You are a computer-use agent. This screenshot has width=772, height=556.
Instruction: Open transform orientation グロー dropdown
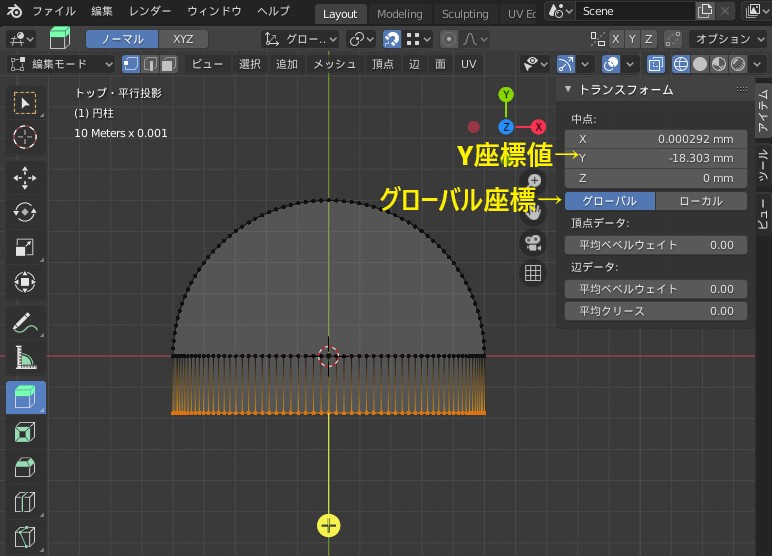point(300,39)
